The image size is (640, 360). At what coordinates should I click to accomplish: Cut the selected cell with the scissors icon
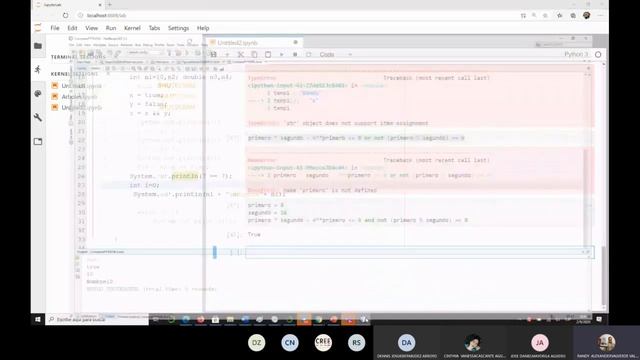point(241,54)
